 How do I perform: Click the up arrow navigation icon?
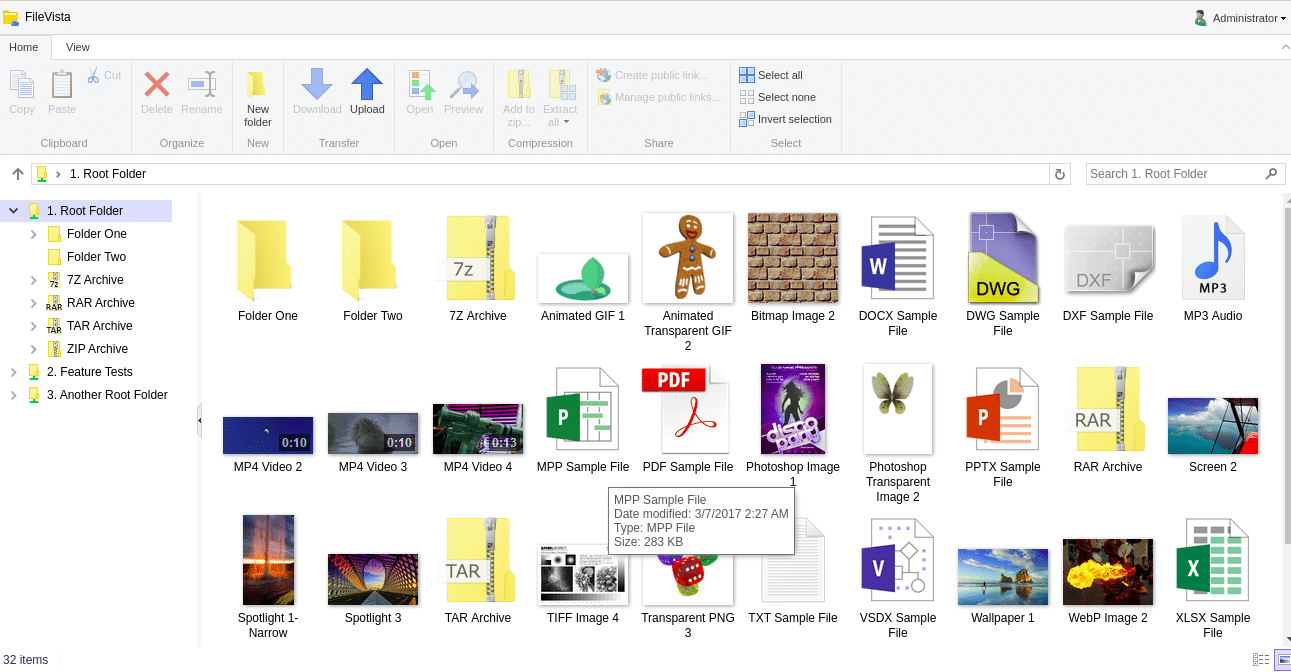coord(17,174)
